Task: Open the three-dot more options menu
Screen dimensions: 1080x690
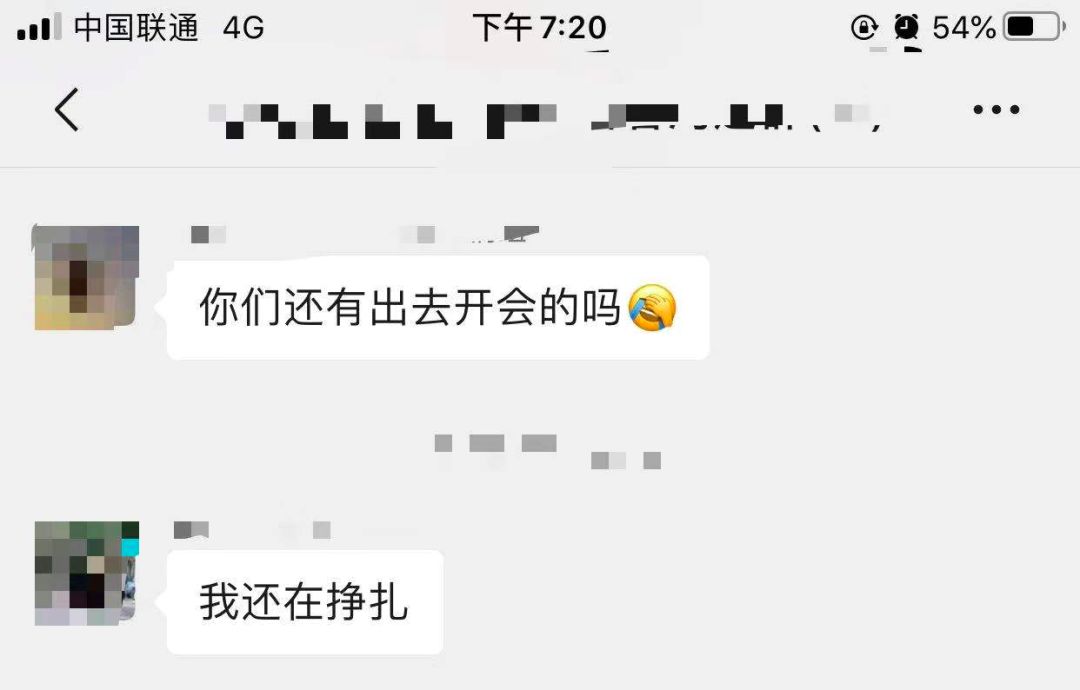Action: tap(996, 109)
